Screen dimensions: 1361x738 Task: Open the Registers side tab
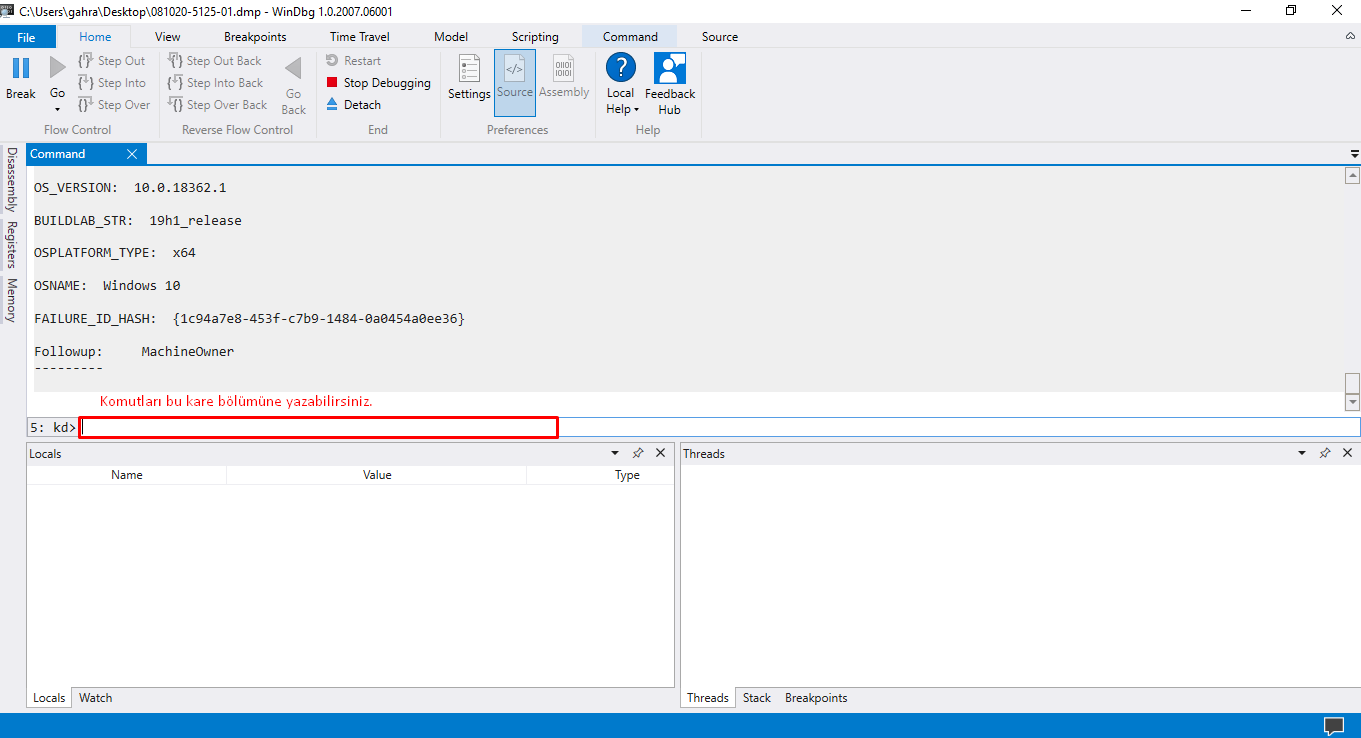coord(12,245)
